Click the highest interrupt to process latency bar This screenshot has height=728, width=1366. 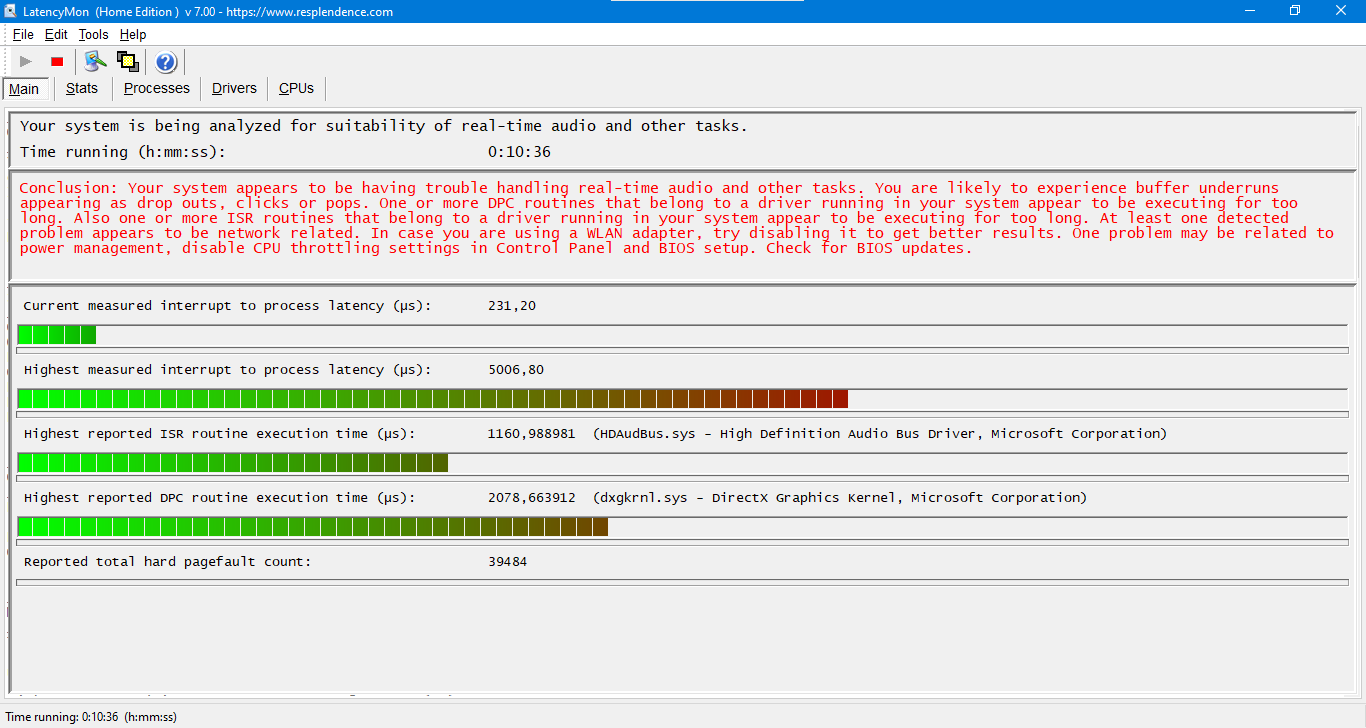tap(433, 398)
